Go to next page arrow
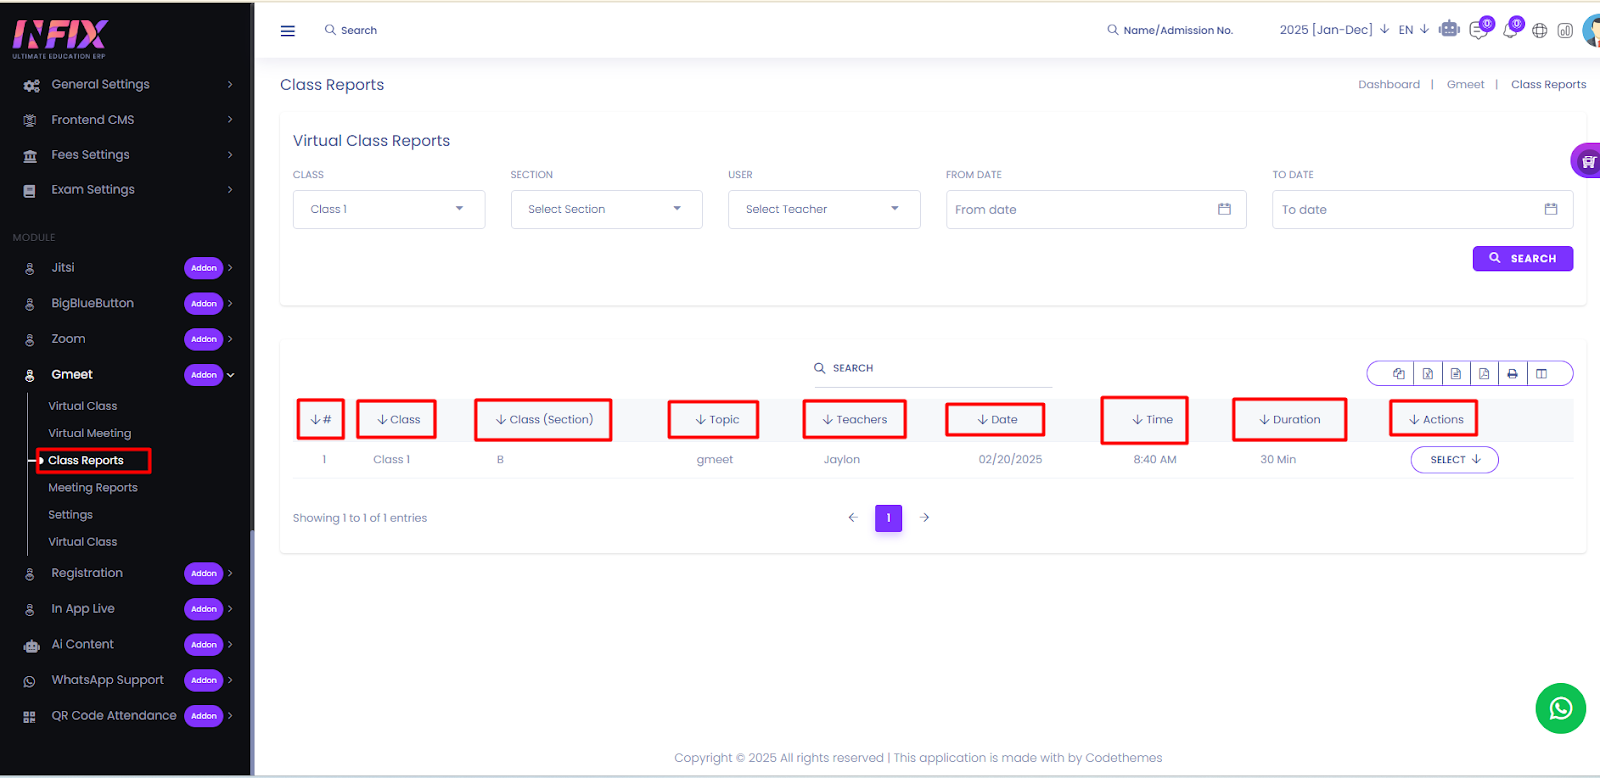The image size is (1600, 778). [x=925, y=518]
